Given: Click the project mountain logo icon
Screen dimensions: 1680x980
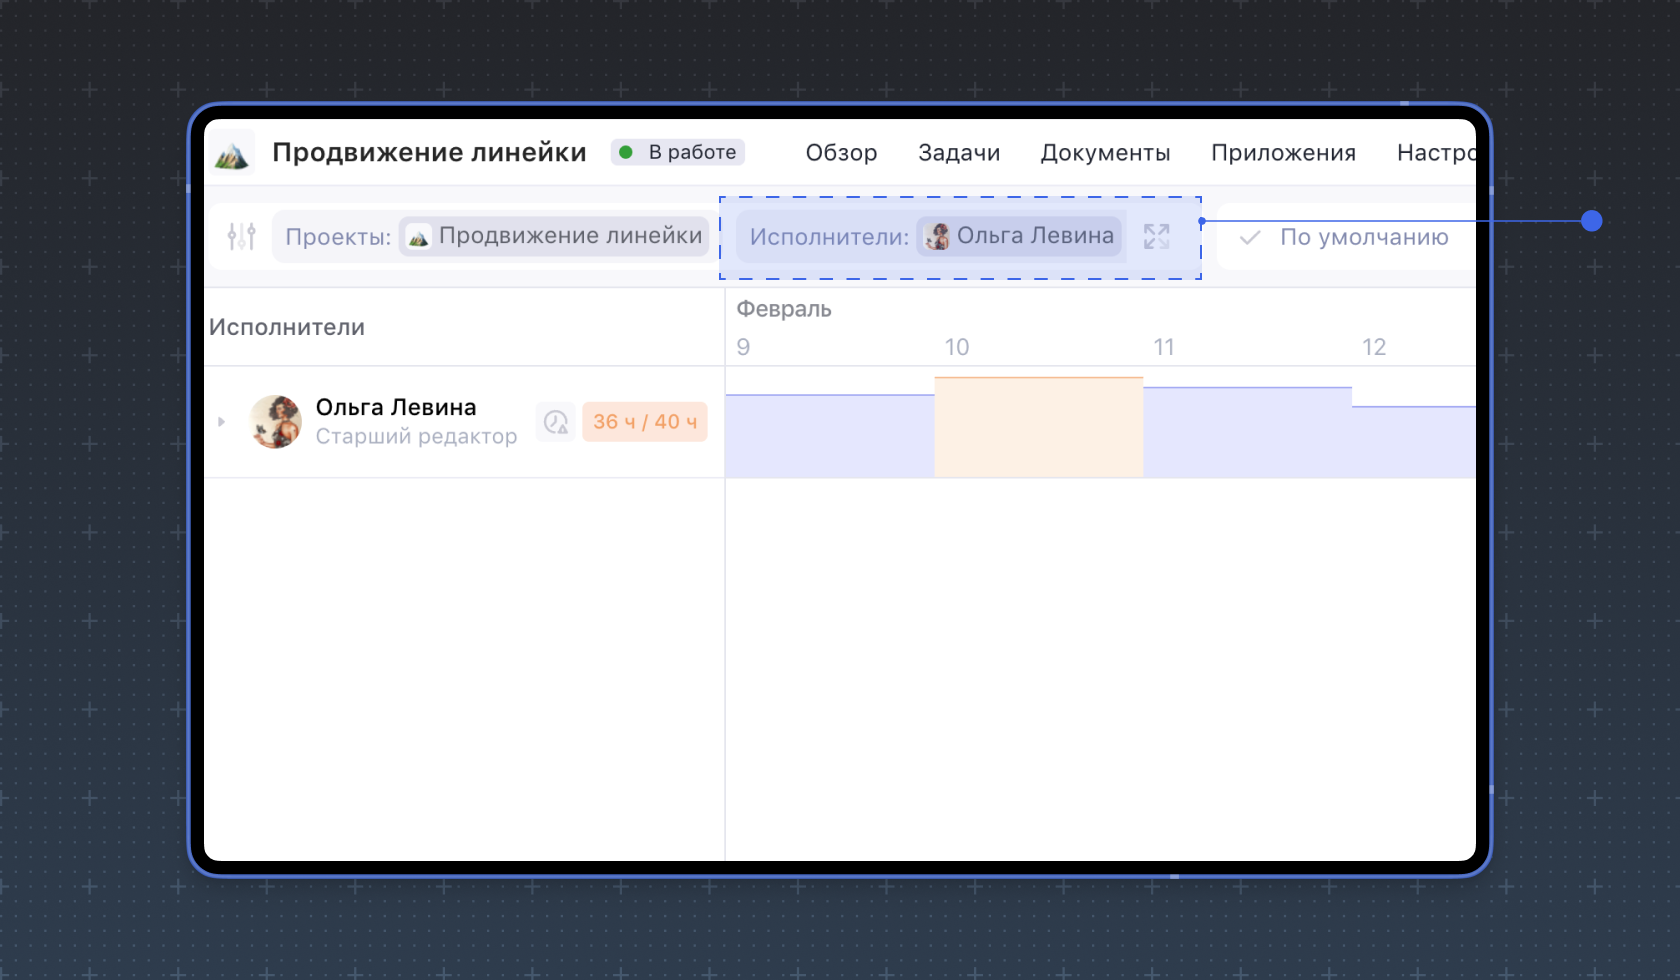Looking at the screenshot, I should pyautogui.click(x=232, y=154).
